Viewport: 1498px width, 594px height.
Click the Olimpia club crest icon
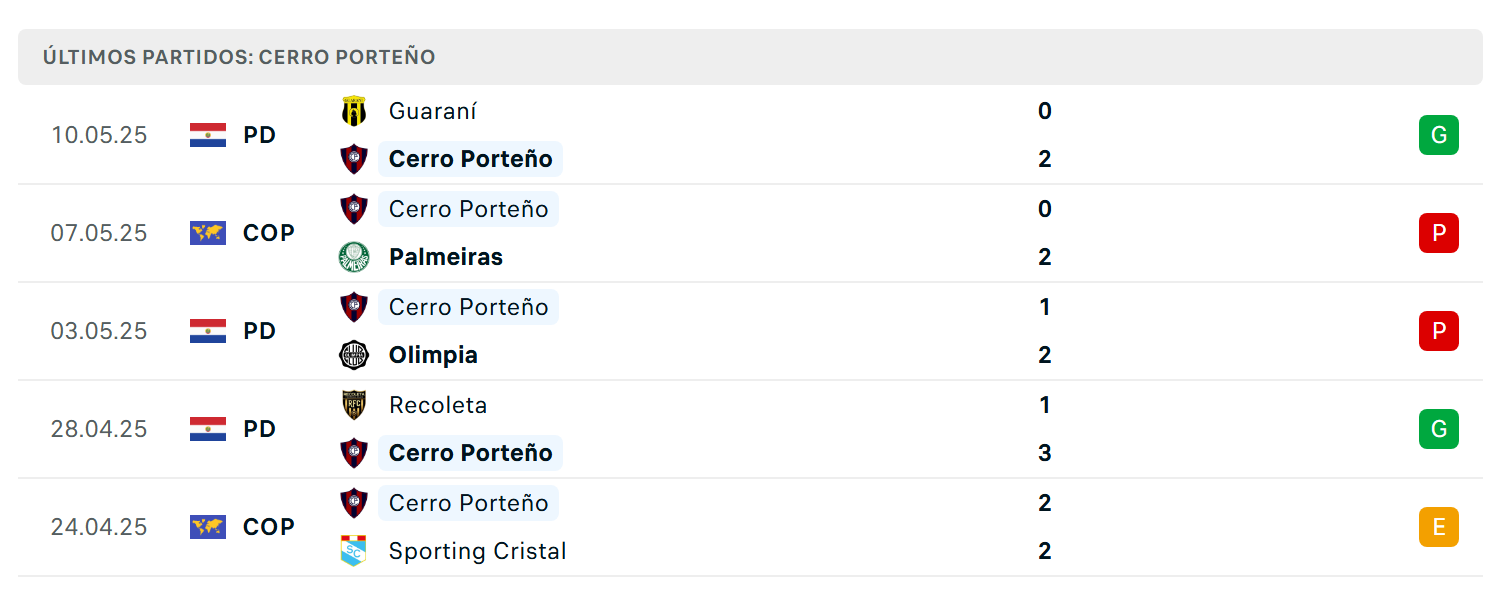(354, 355)
